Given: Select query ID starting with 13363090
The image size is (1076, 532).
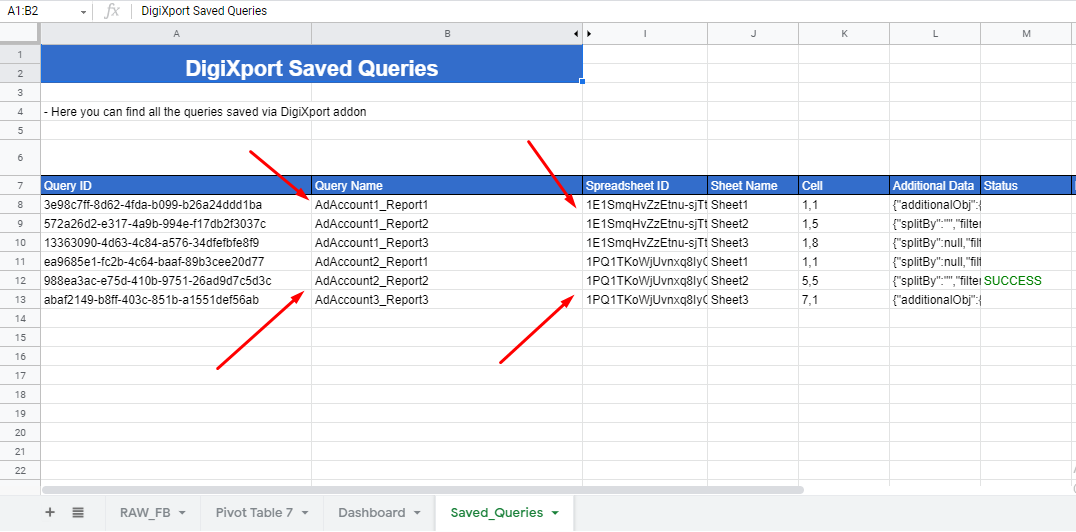Looking at the screenshot, I should [x=176, y=242].
